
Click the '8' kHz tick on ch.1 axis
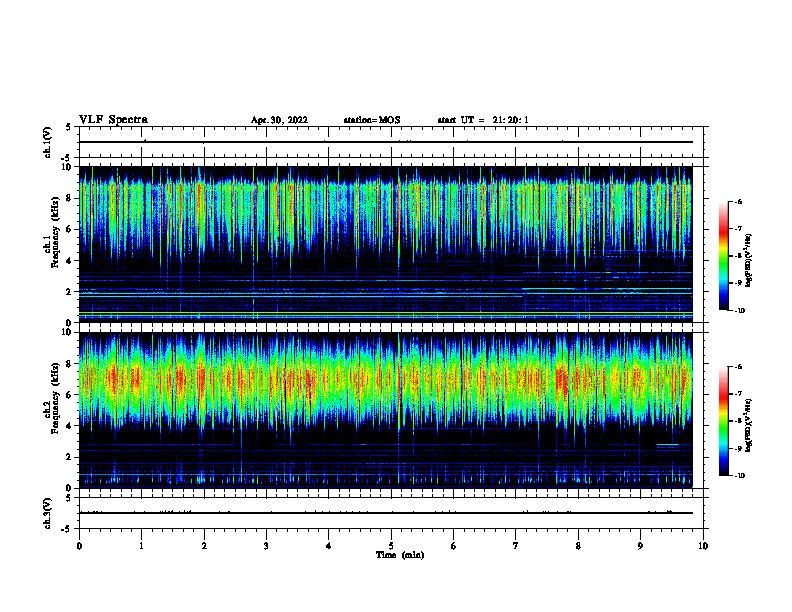click(71, 198)
